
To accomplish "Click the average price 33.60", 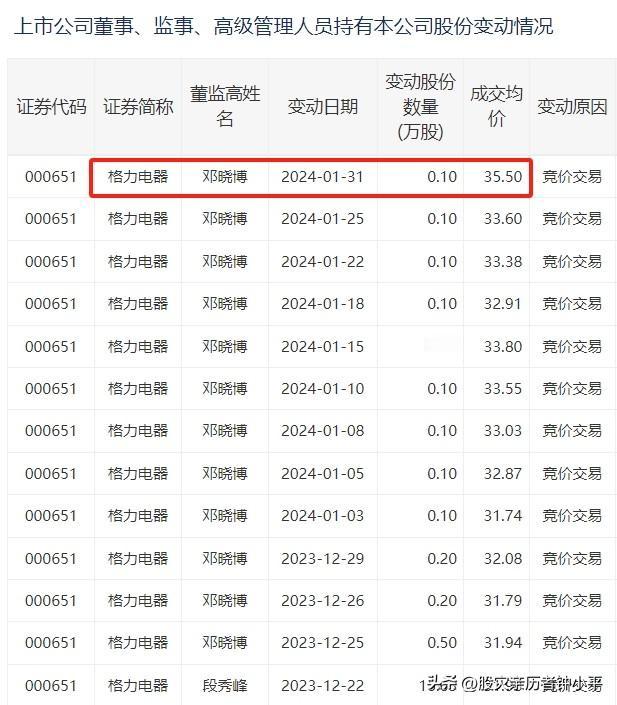I will coord(503,219).
